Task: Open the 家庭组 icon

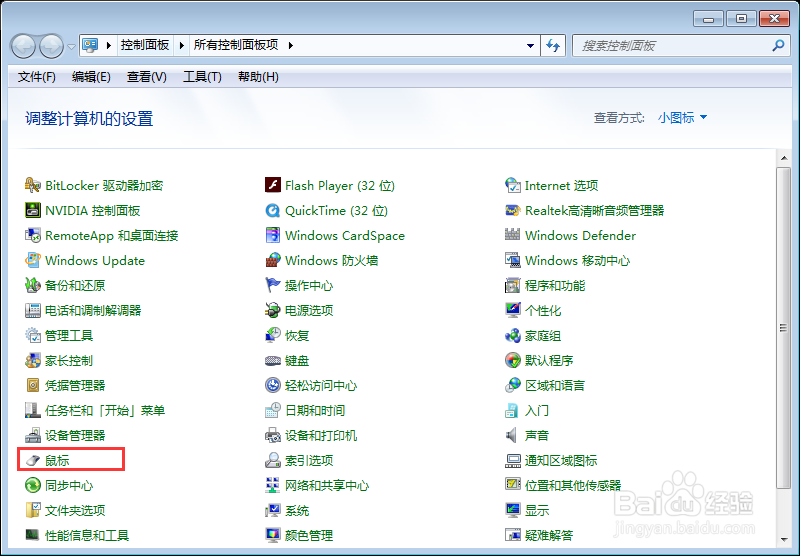Action: (x=513, y=335)
